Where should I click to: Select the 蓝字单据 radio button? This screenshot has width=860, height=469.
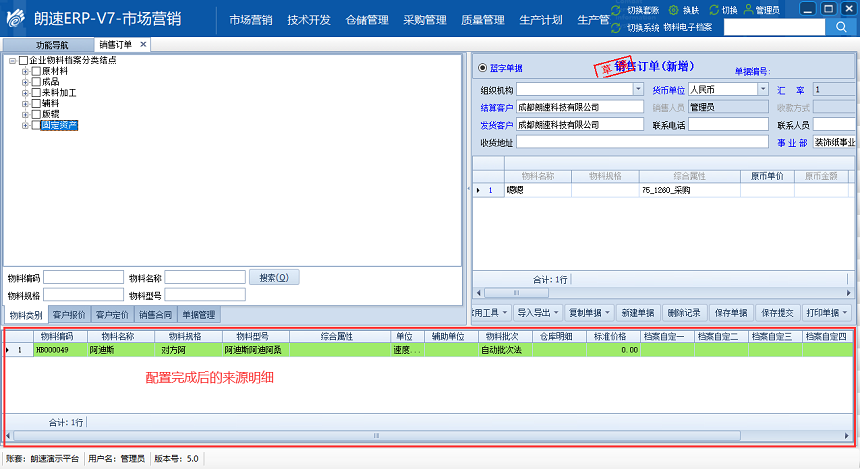click(x=483, y=67)
